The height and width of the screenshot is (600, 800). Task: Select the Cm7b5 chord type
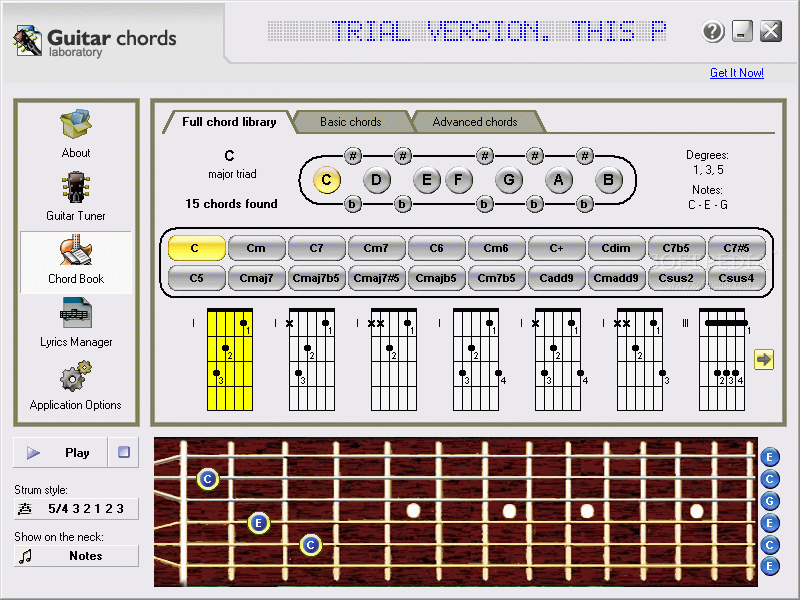coord(496,278)
